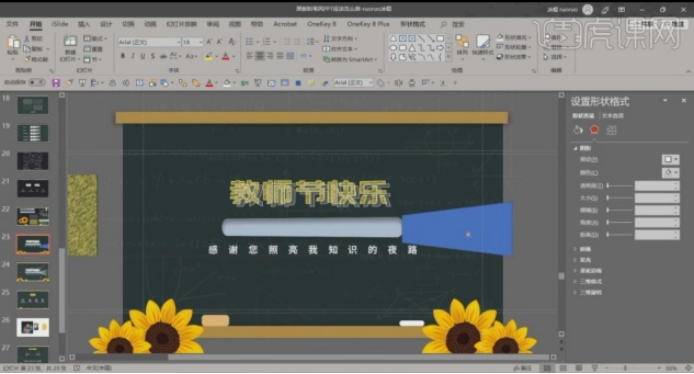
Task: Underline text with U button
Action: pos(143,56)
